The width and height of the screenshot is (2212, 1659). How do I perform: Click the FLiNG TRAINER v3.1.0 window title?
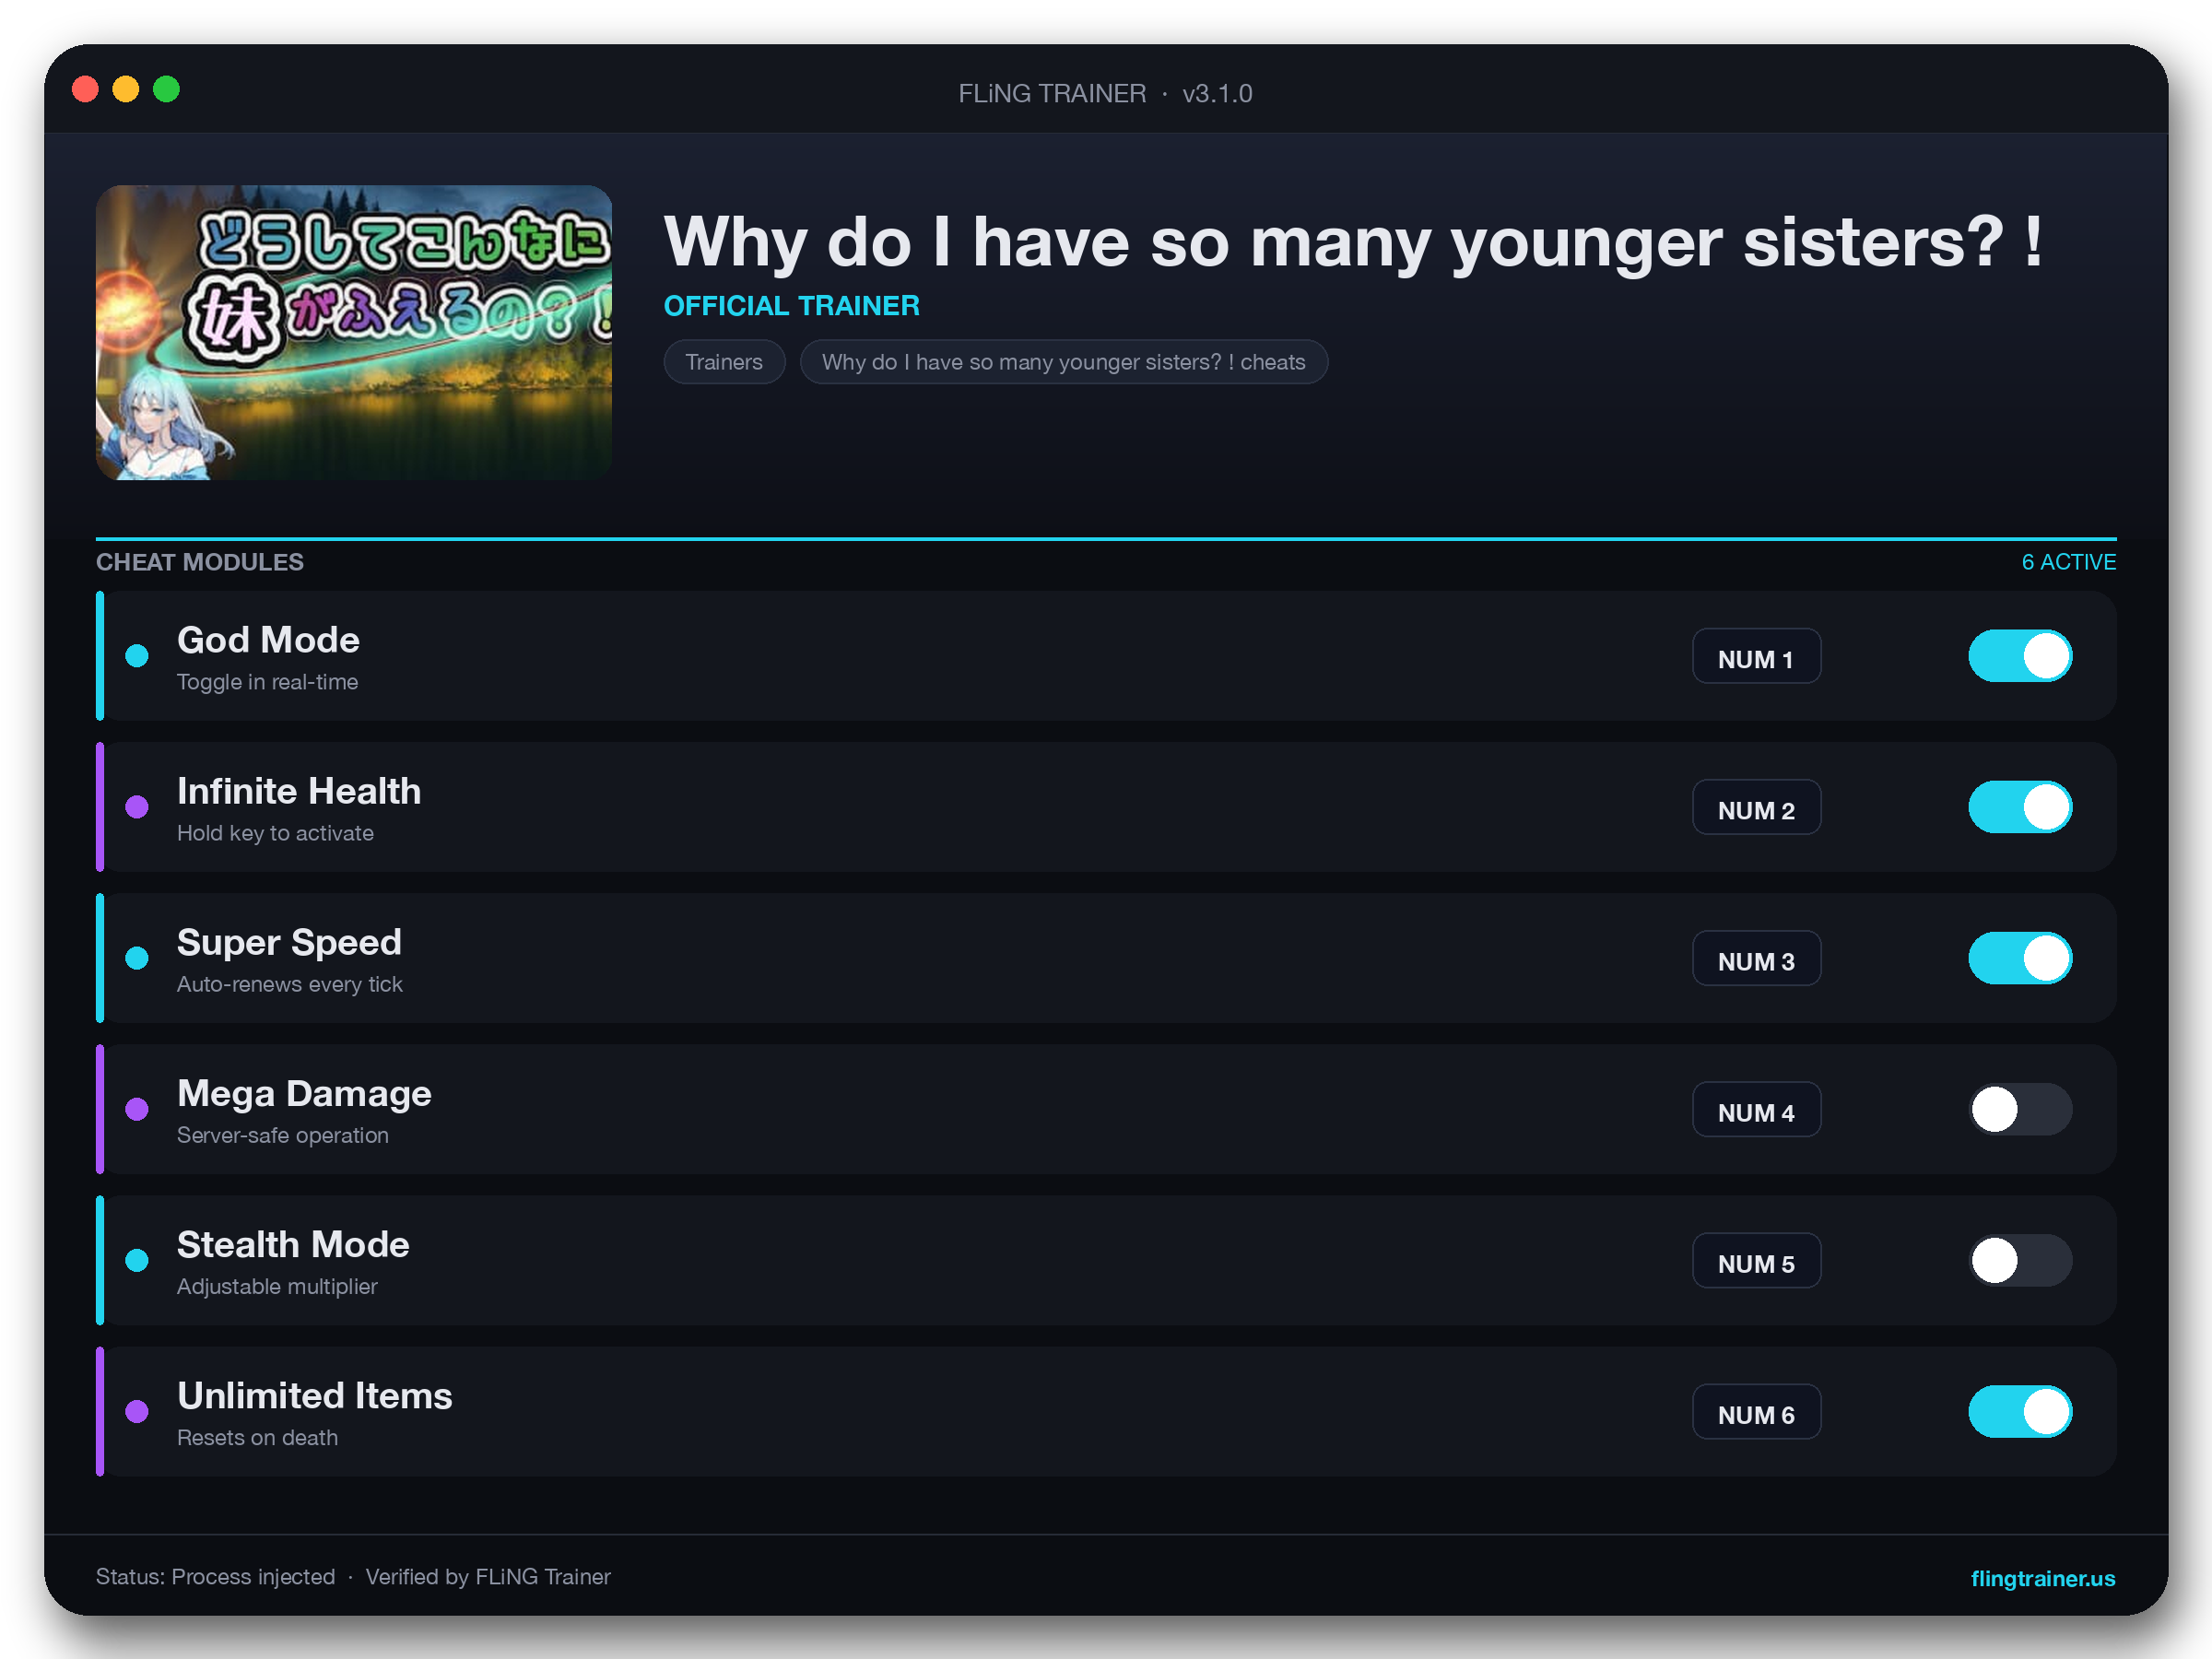click(1105, 93)
